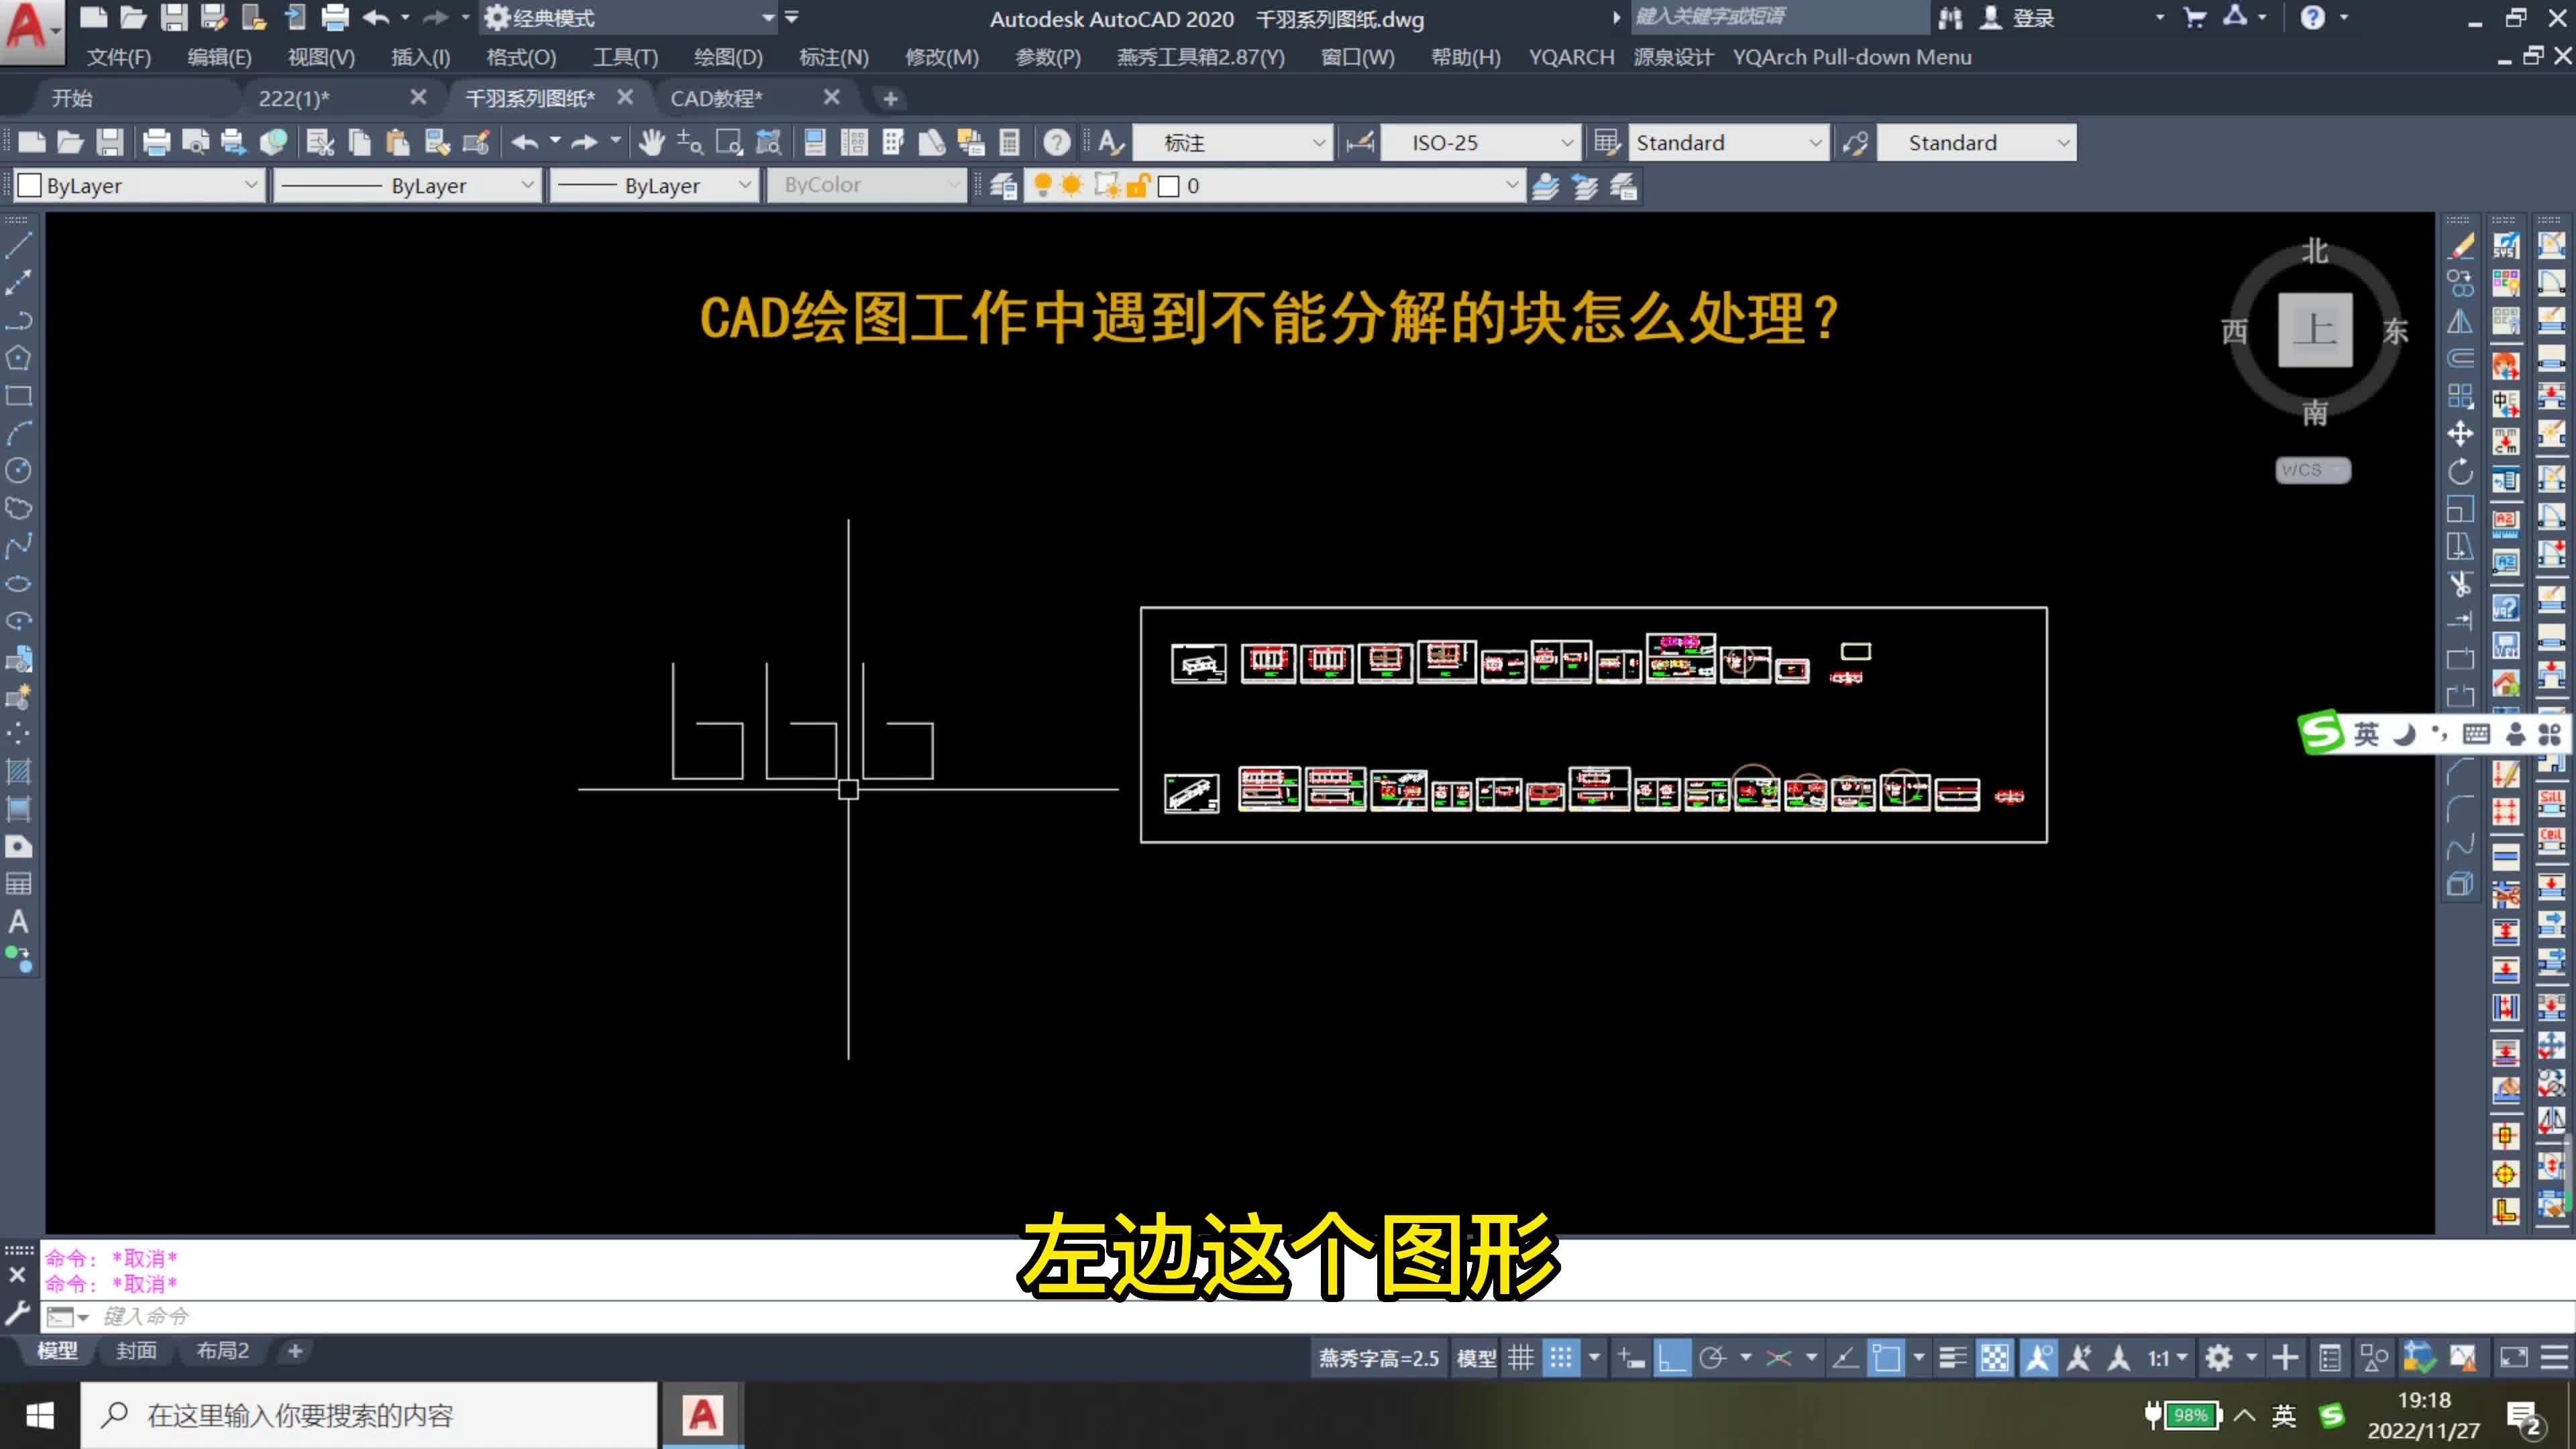Toggle lineweight display in status bar
This screenshot has height=1449, width=2576.
(x=1952, y=1358)
